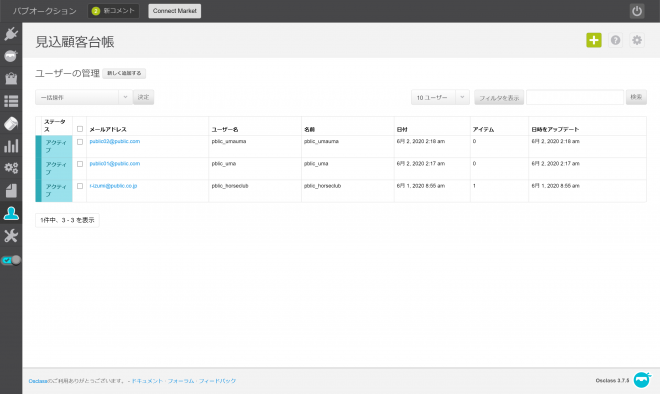Open the pages icon in sidebar

(11, 191)
